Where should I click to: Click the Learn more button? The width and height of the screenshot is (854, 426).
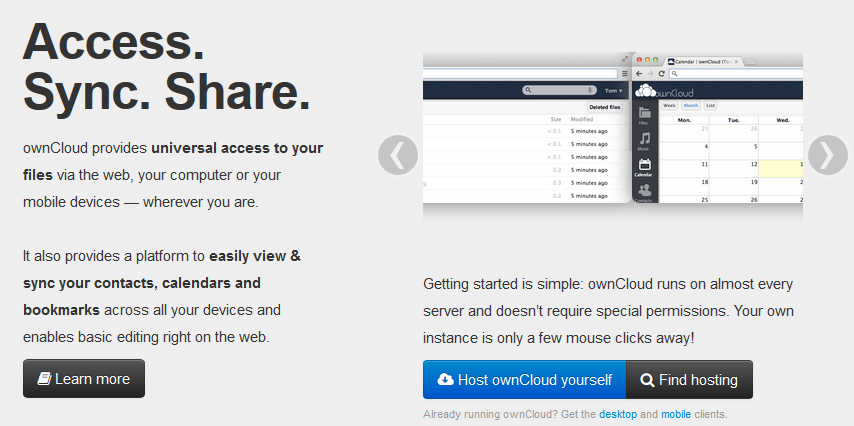click(x=84, y=379)
